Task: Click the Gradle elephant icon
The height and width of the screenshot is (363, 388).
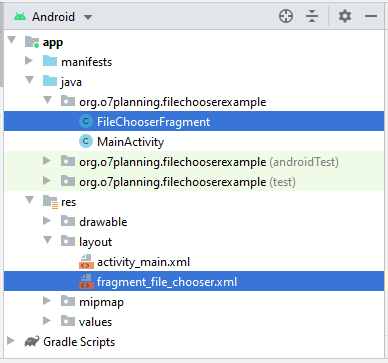Action: (32, 342)
